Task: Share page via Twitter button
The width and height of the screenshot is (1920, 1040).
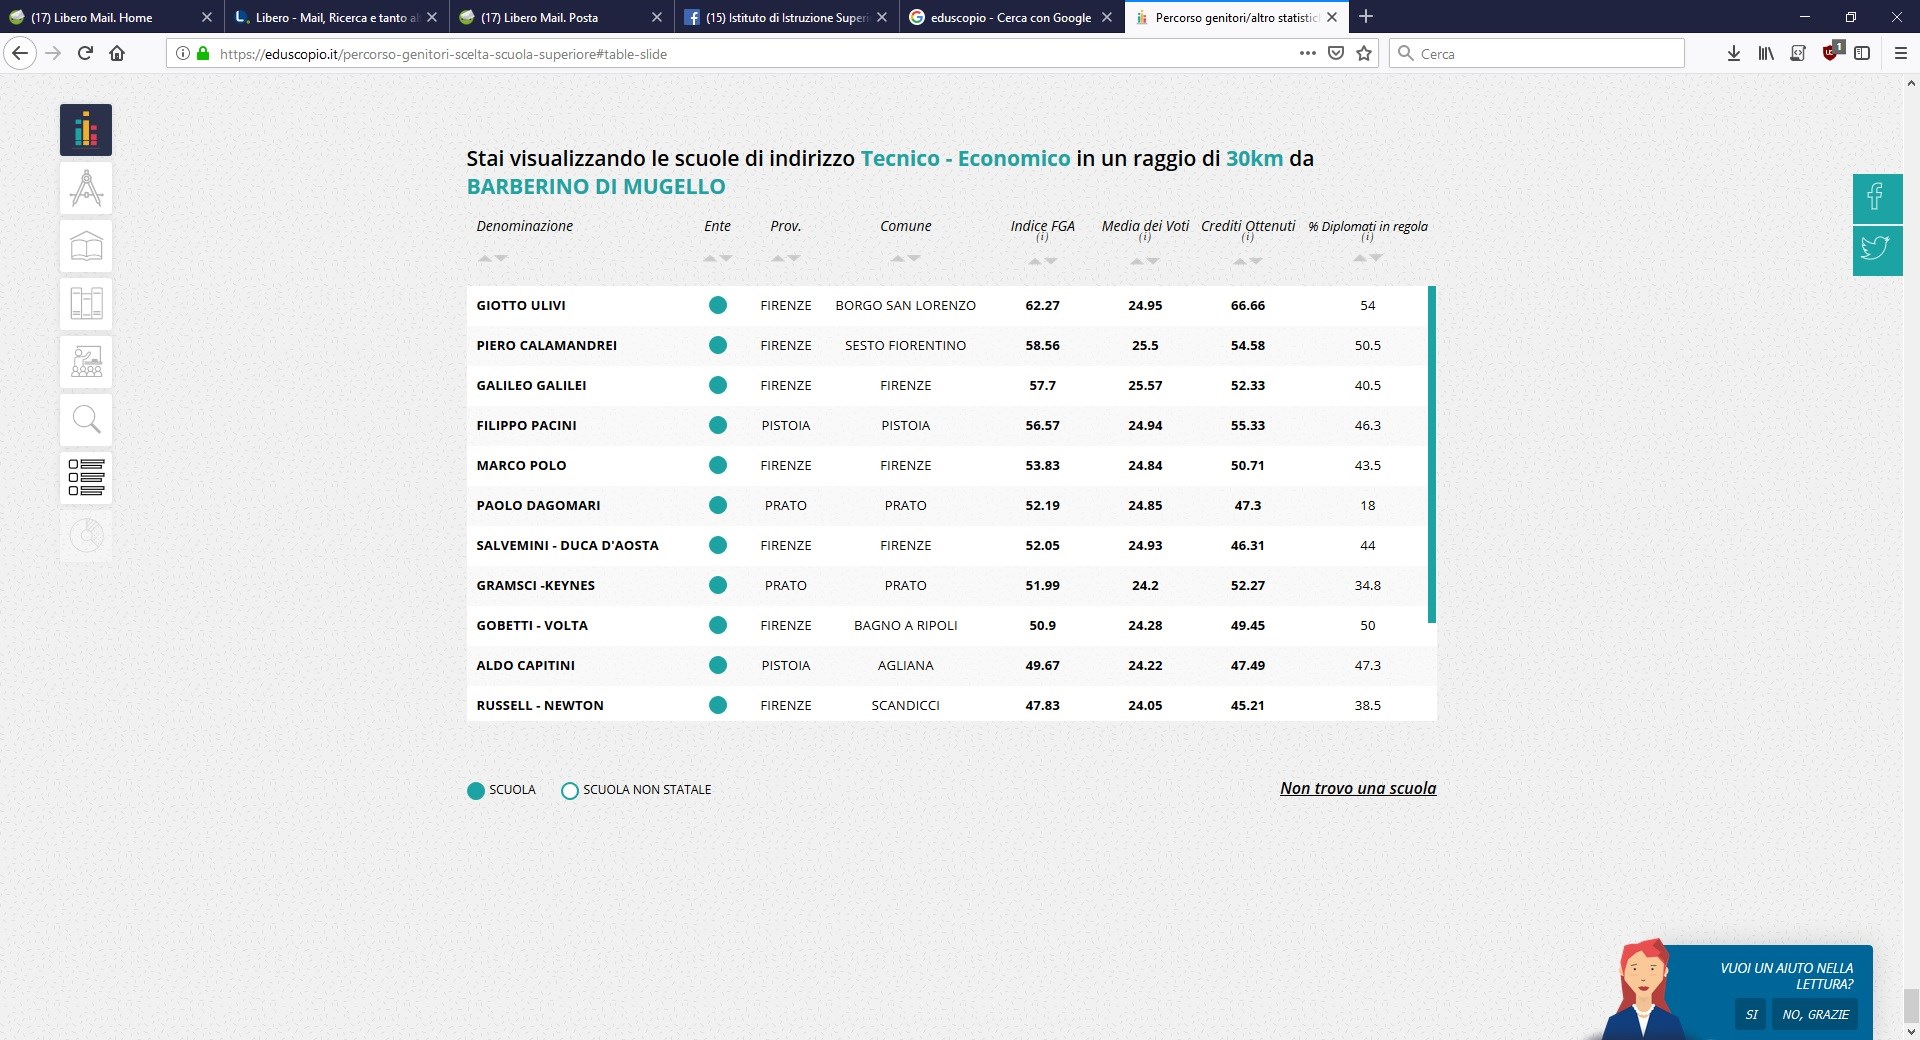Action: pyautogui.click(x=1876, y=249)
